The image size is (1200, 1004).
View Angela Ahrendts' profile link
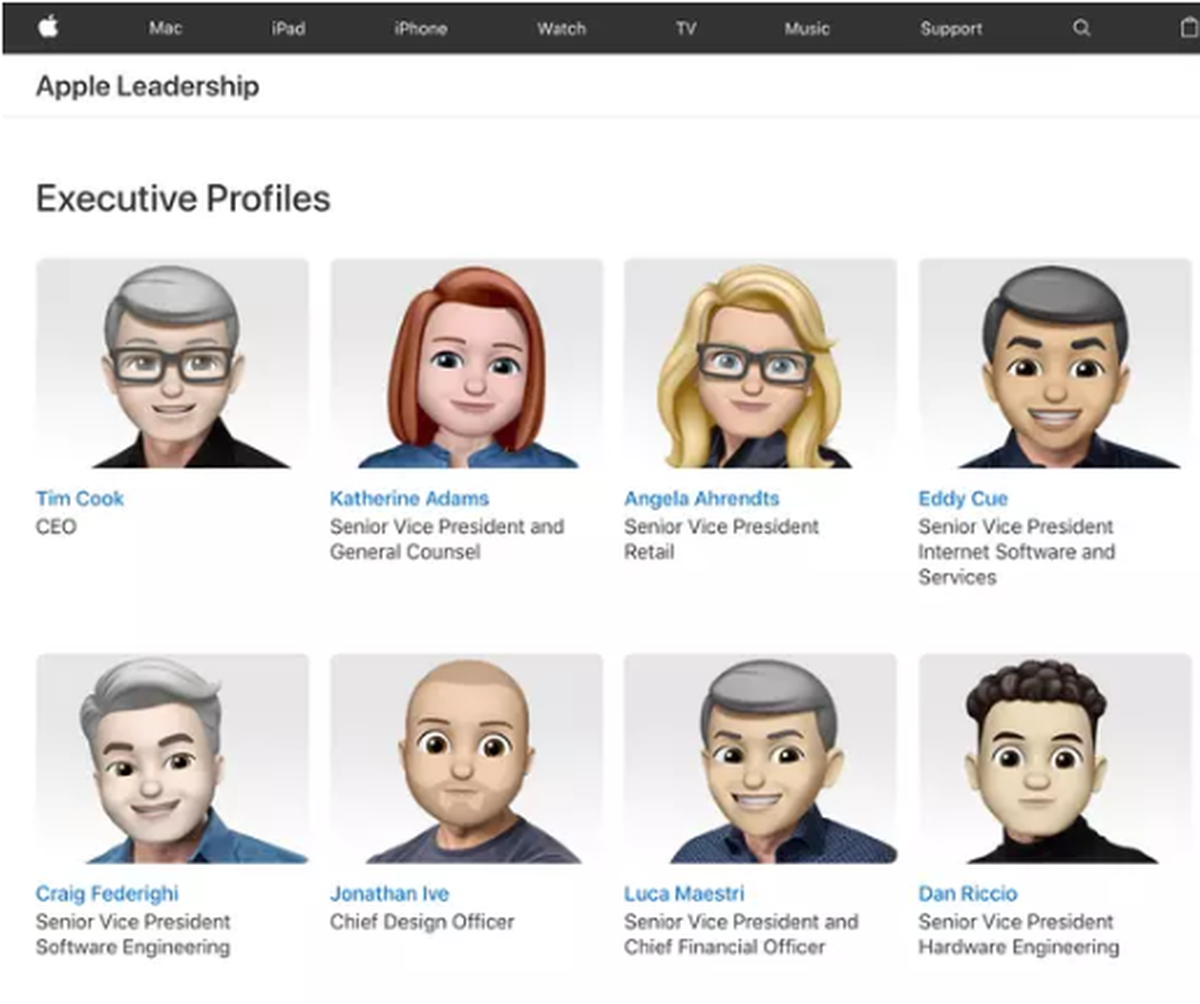[702, 498]
